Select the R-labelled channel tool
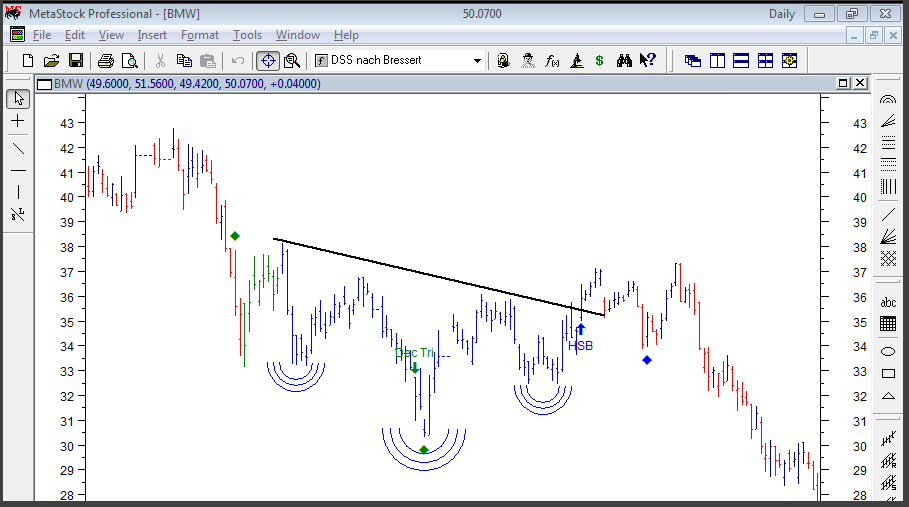The width and height of the screenshot is (909, 507). tap(888, 461)
